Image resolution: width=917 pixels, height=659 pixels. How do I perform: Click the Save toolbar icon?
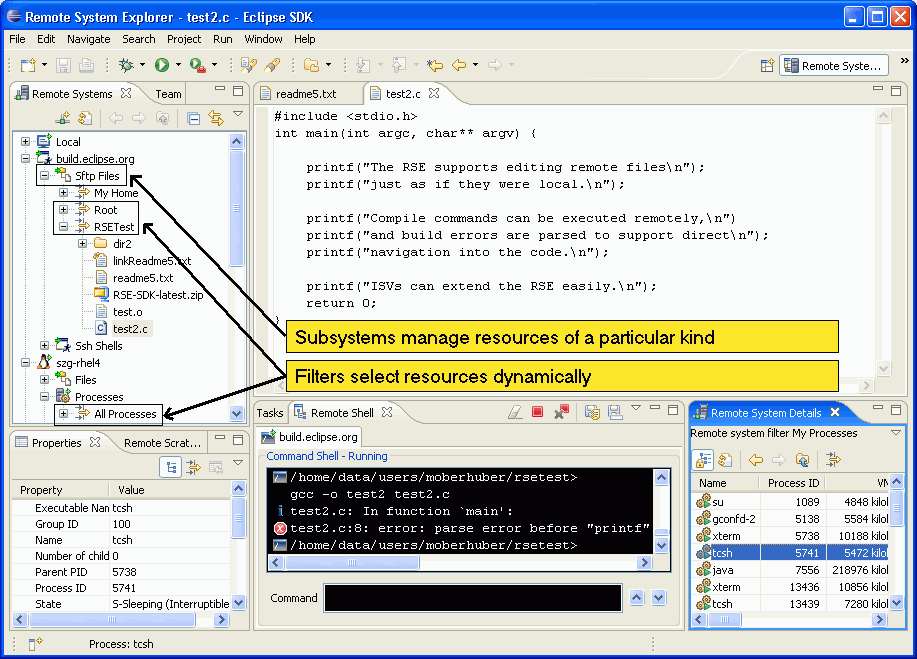(64, 65)
